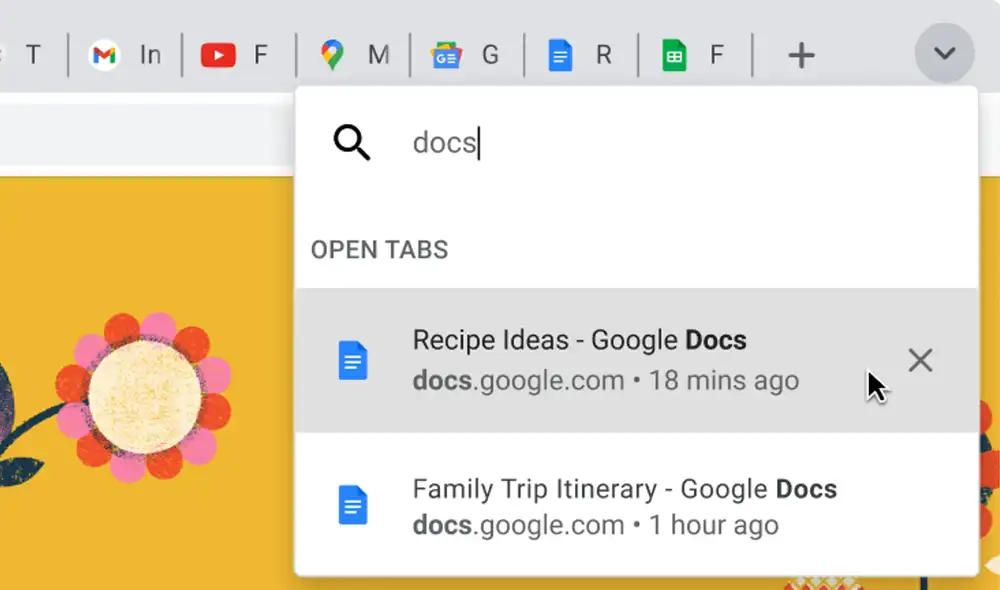Click the Recipe Ideas document icon
The height and width of the screenshot is (590, 1000).
(x=355, y=357)
